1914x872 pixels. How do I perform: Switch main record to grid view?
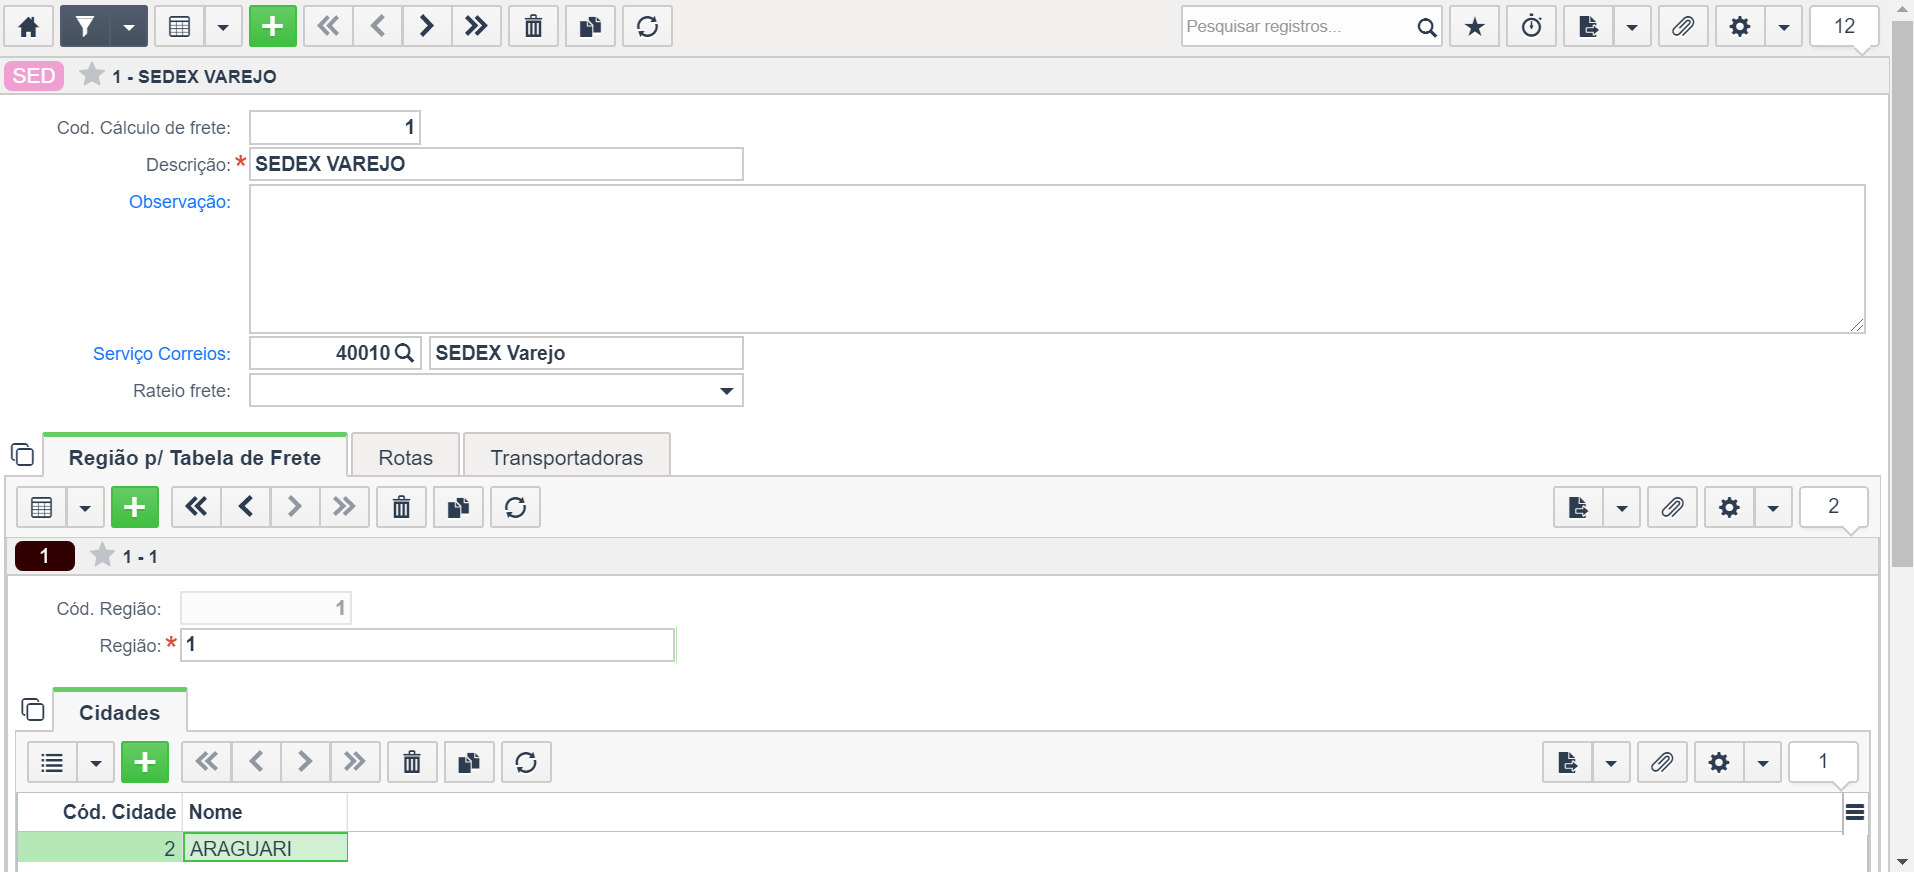180,26
